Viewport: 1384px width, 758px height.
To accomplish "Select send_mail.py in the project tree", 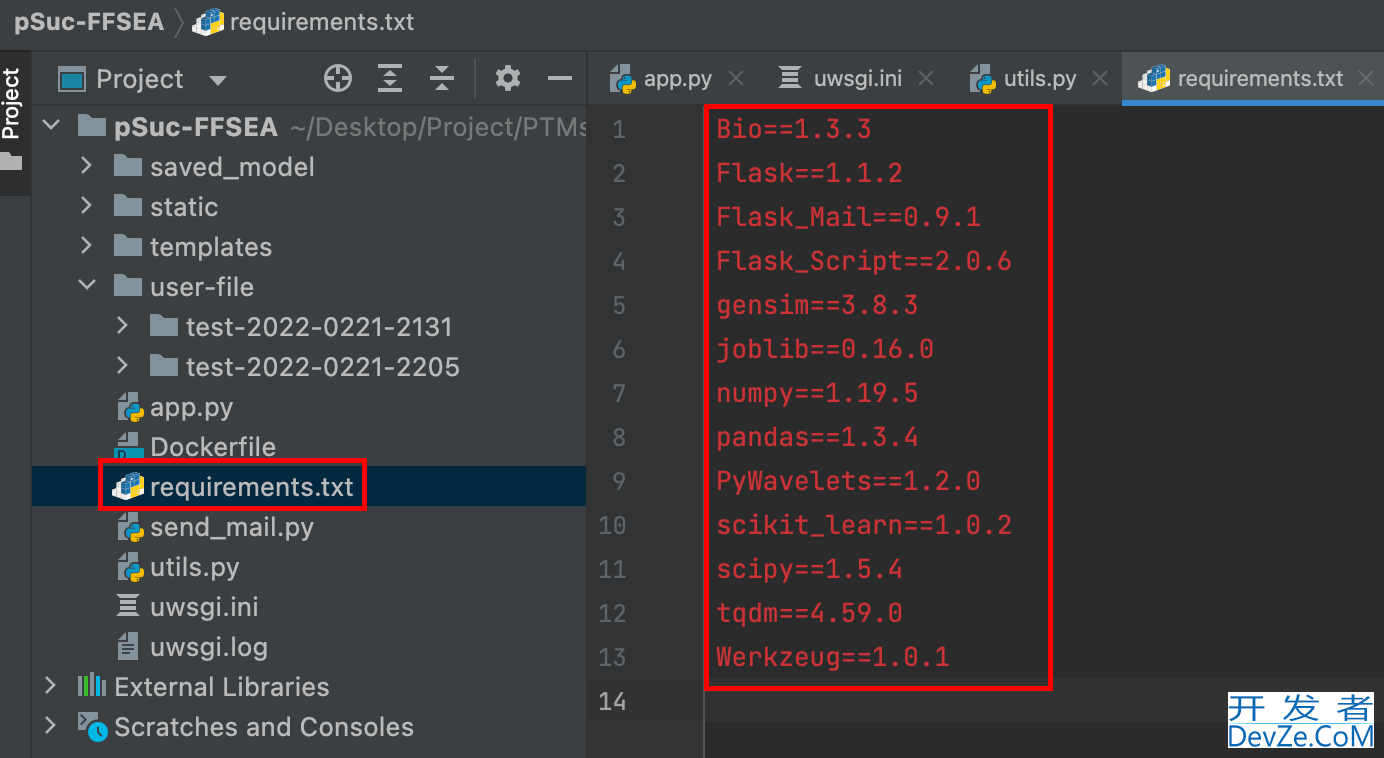I will (x=231, y=527).
